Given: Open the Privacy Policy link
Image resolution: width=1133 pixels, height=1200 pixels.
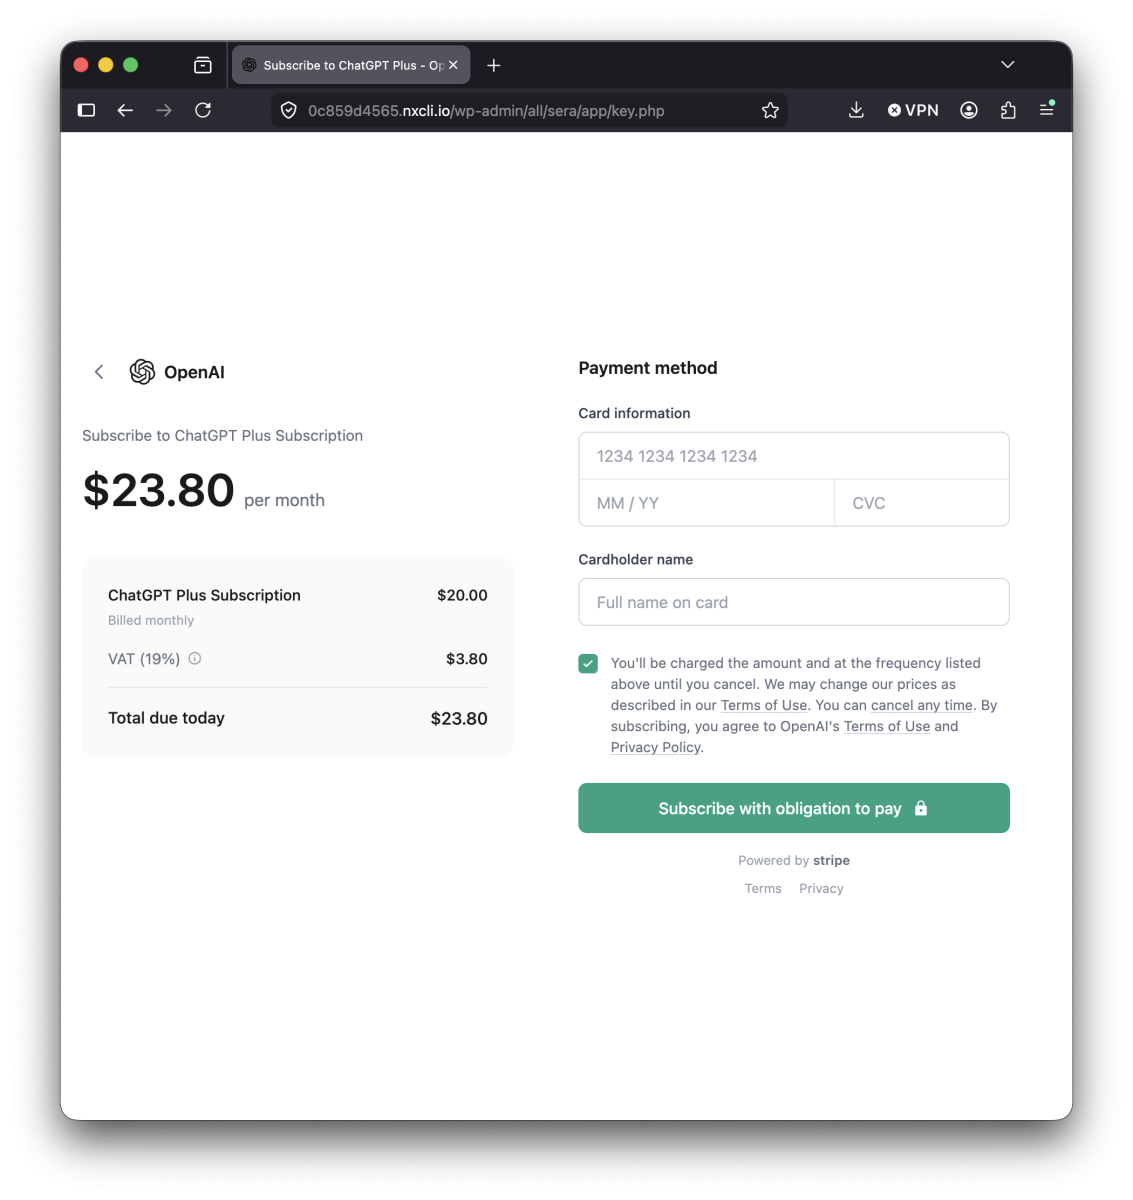Looking at the screenshot, I should point(656,747).
